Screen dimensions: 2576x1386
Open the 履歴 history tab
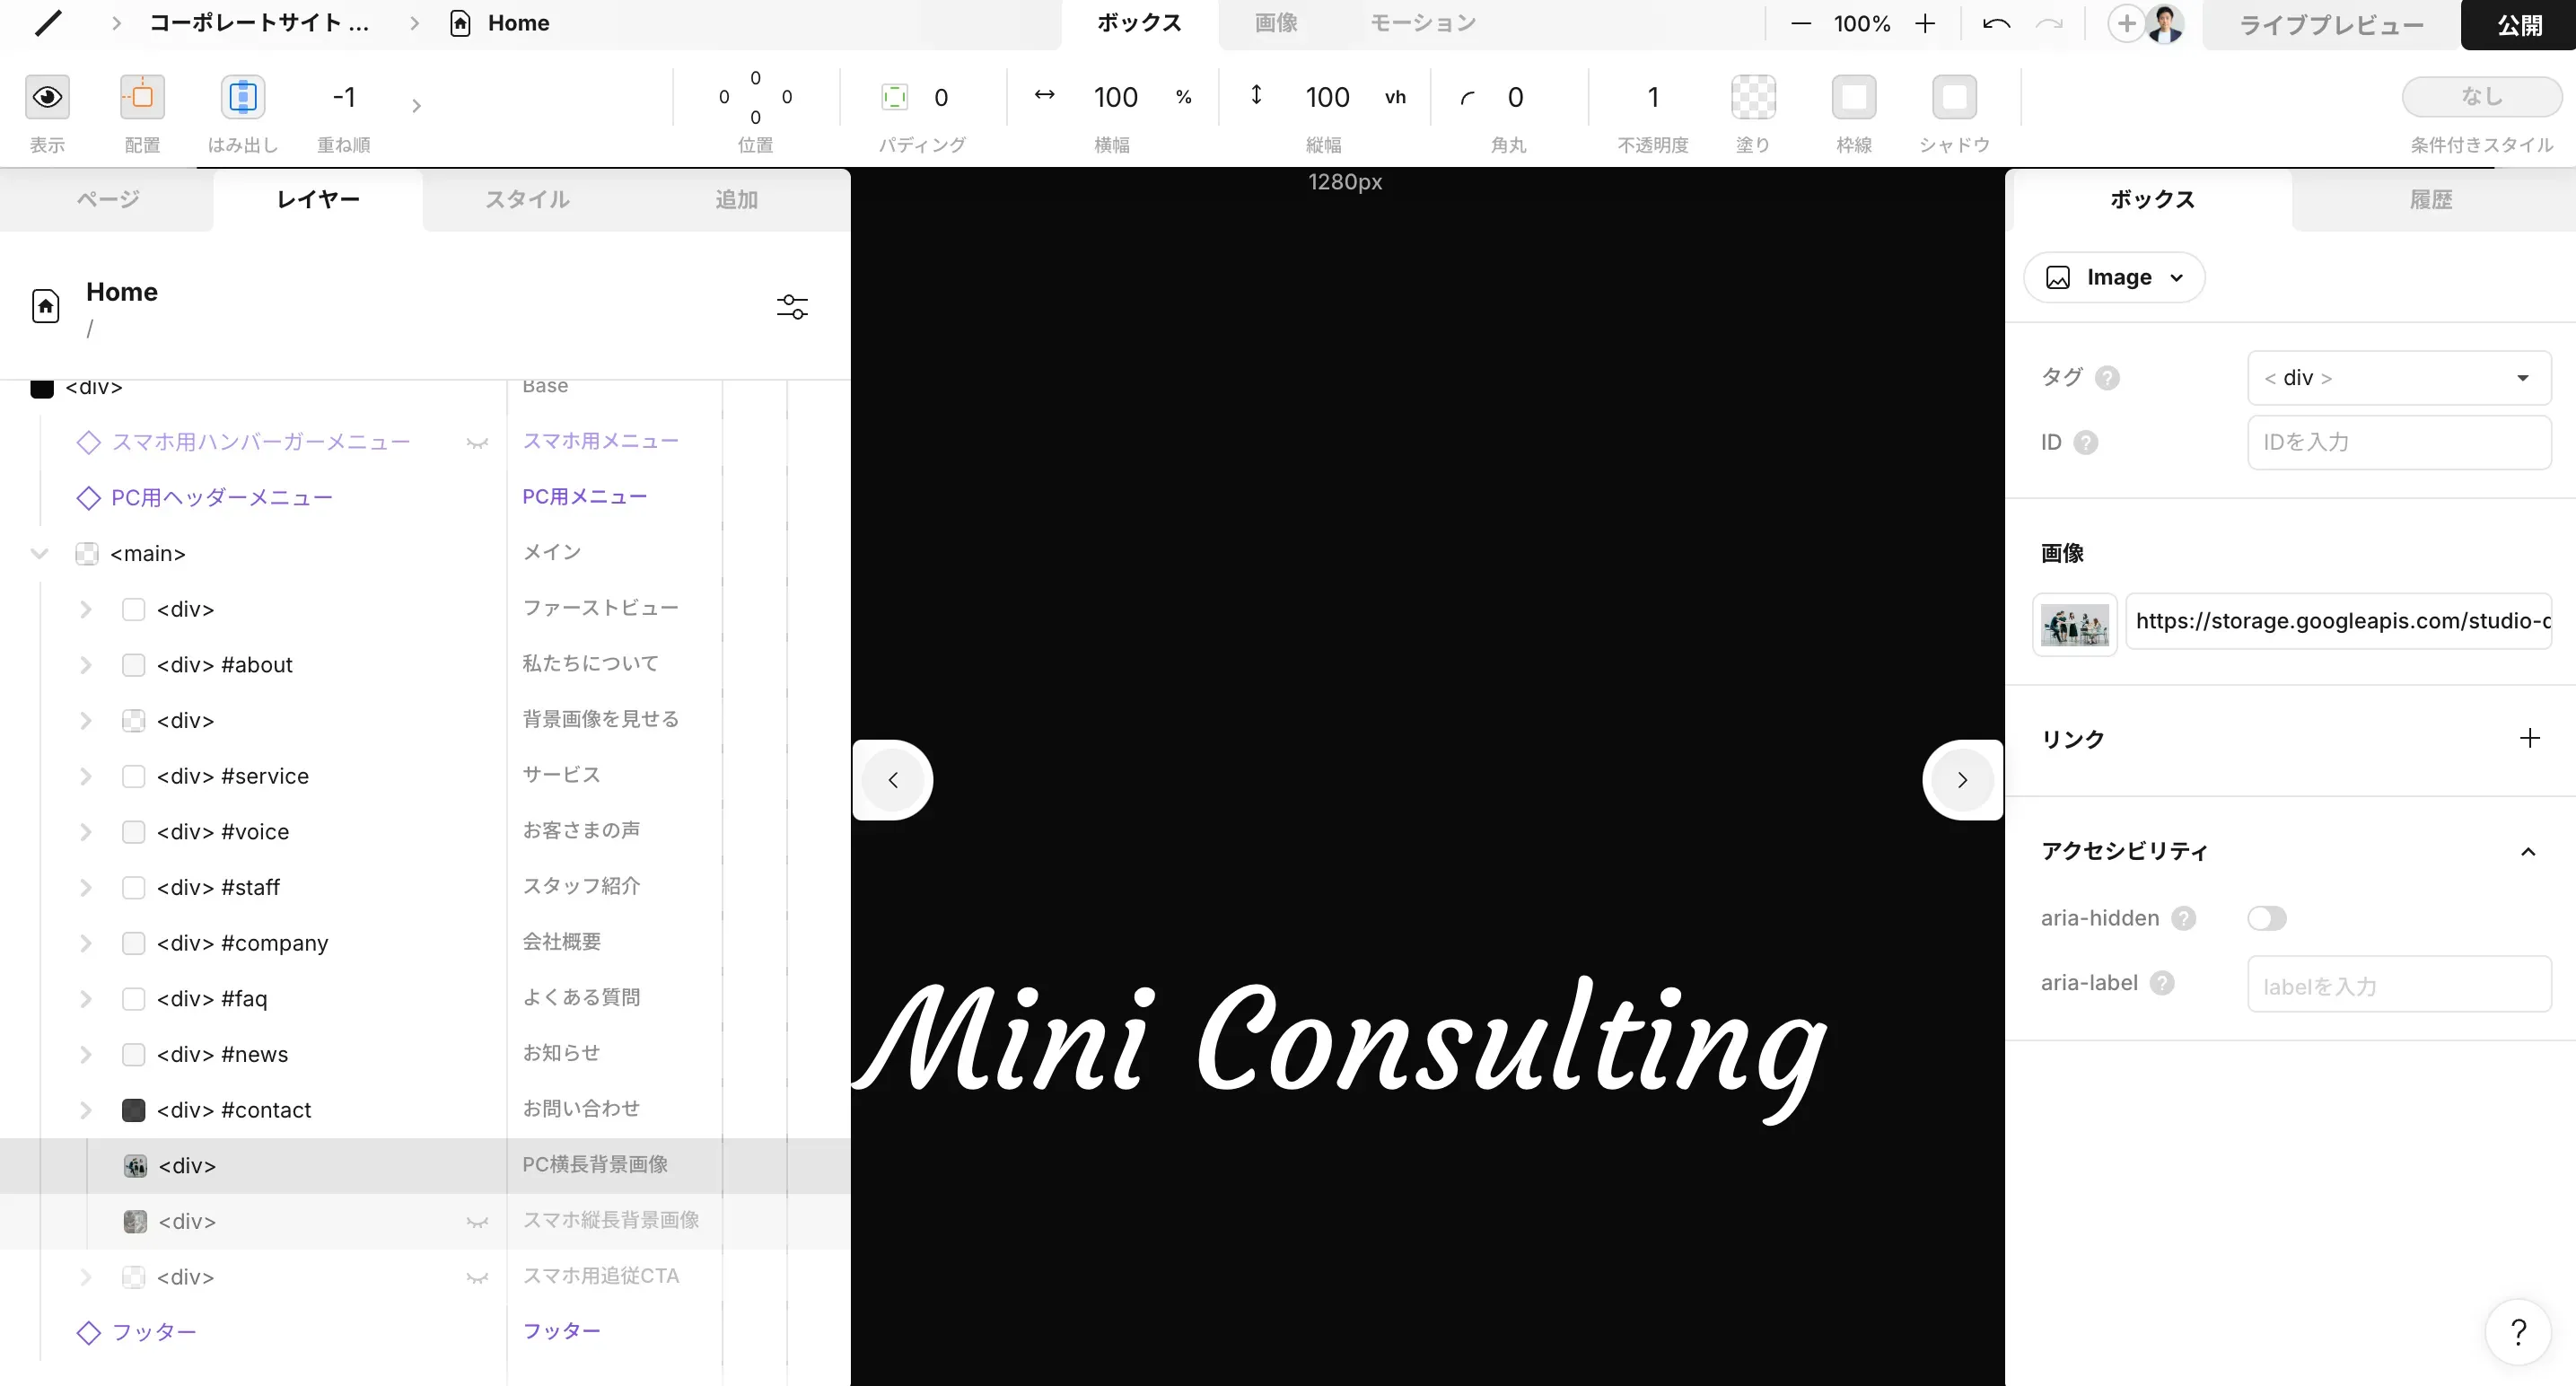(x=2430, y=199)
